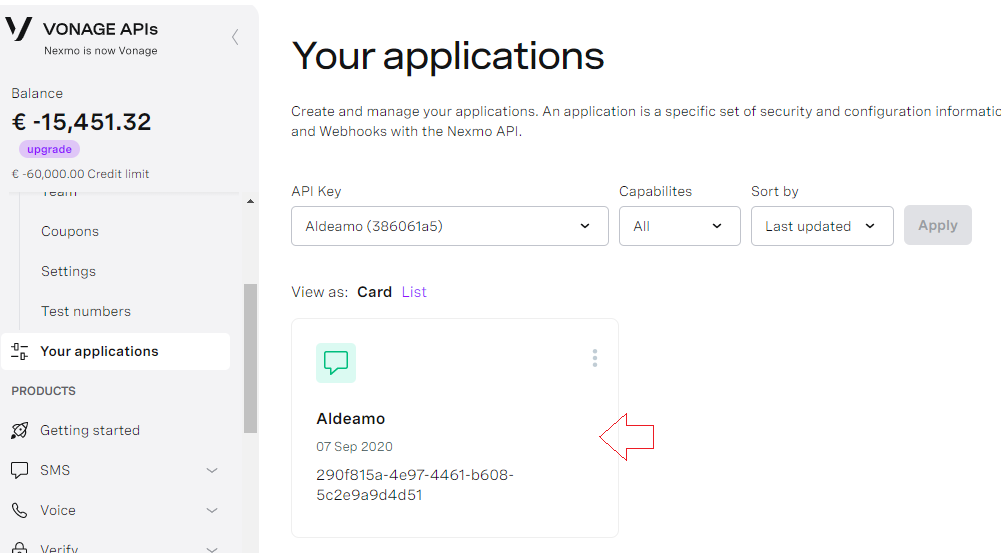This screenshot has height=553, width=1003.
Task: Open the Sort by Last updated dropdown
Action: 822,226
